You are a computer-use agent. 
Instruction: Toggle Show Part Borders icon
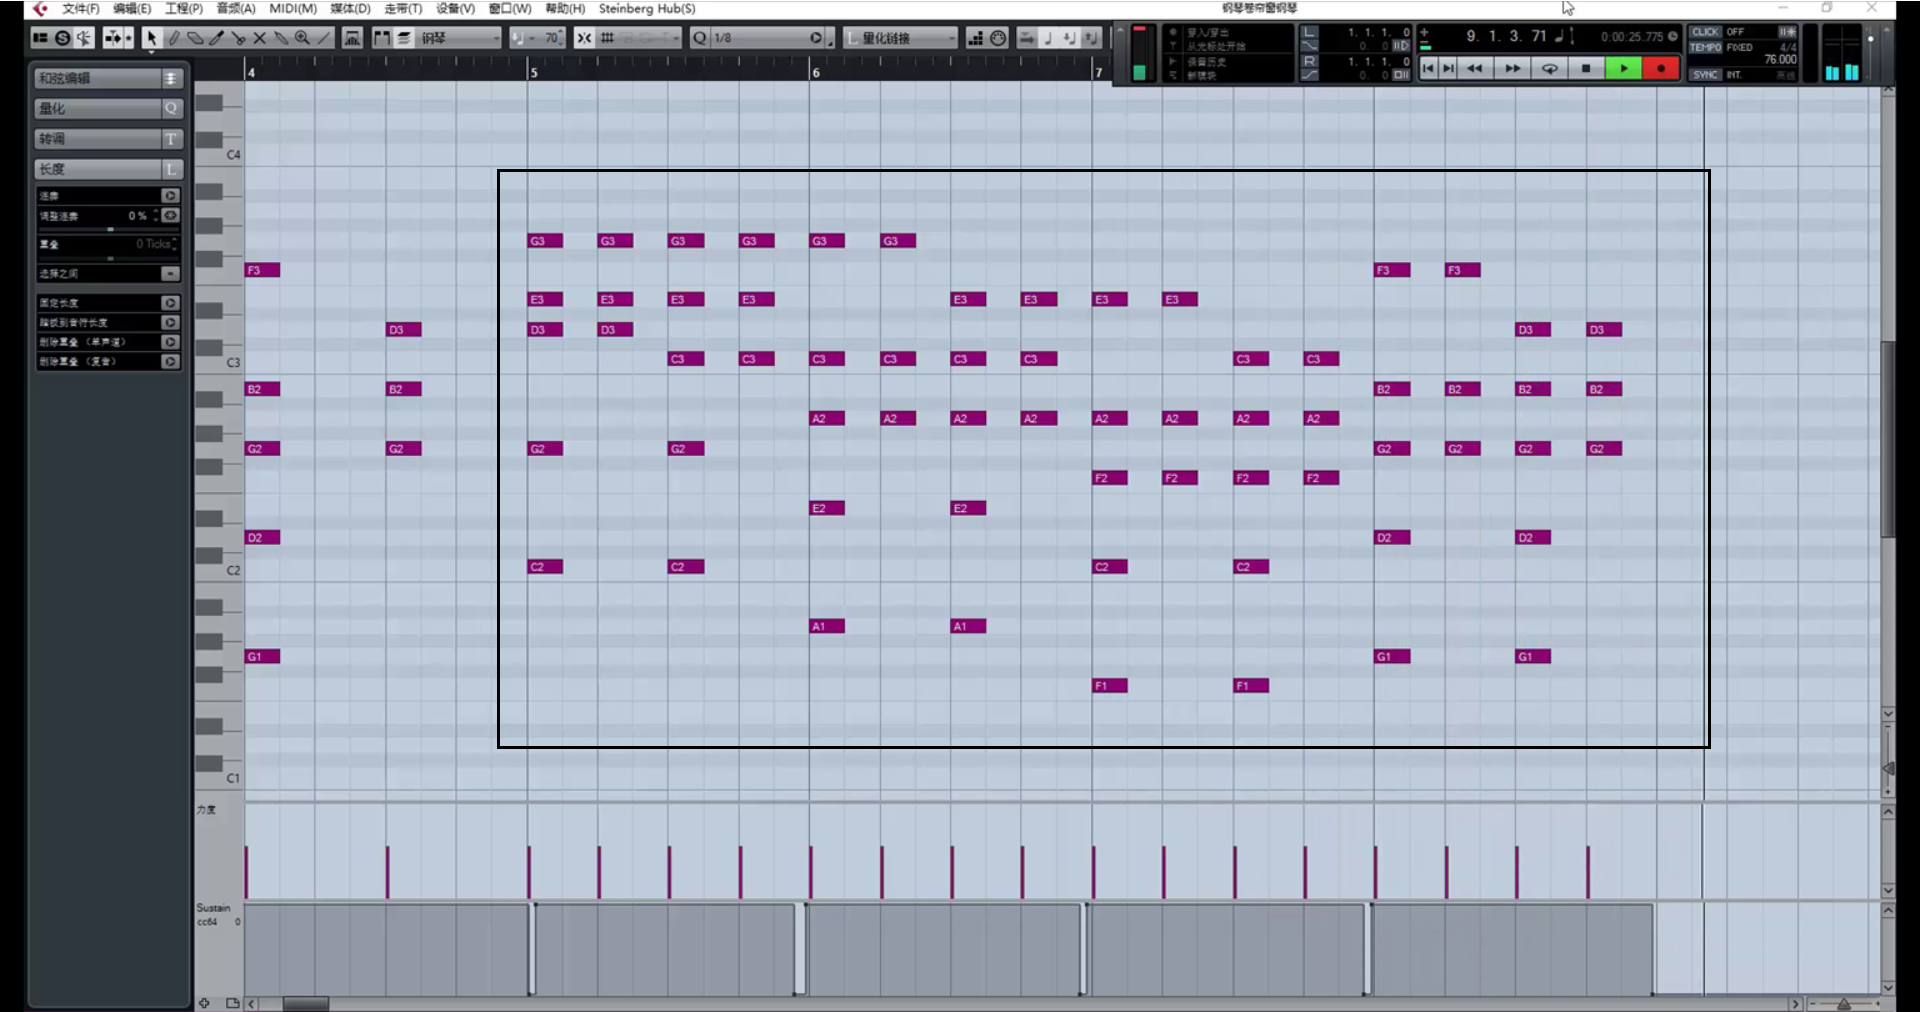tap(382, 38)
